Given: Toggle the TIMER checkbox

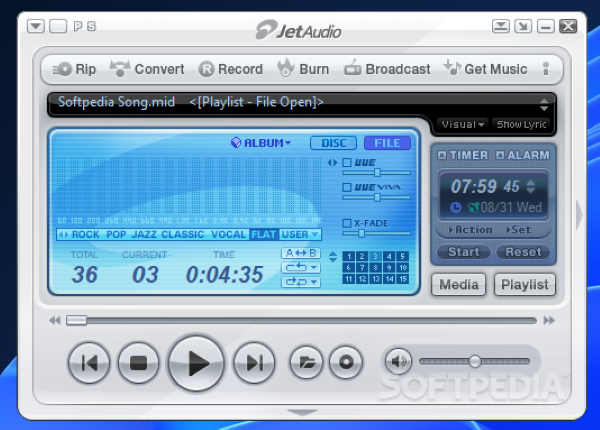Looking at the screenshot, I should (x=442, y=155).
